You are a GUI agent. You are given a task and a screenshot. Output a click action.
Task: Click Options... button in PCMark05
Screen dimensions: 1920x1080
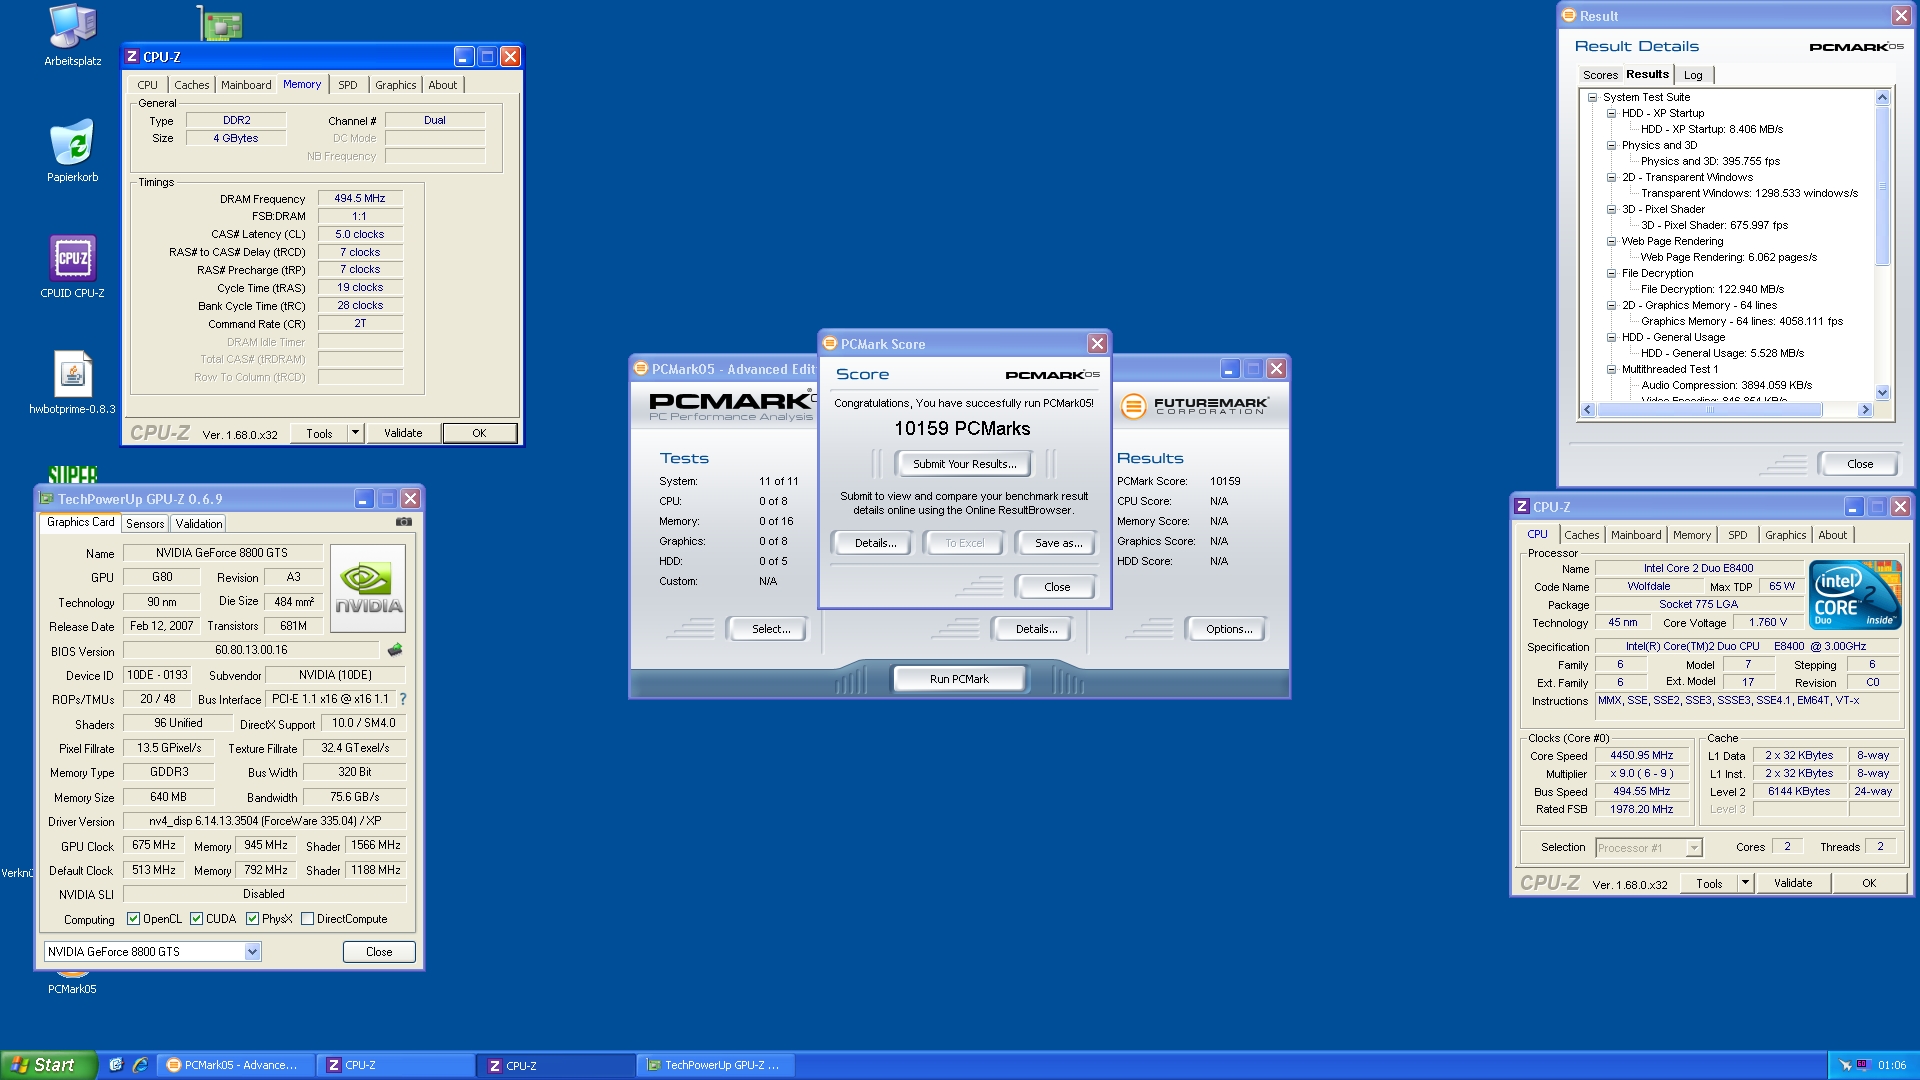pyautogui.click(x=1228, y=629)
